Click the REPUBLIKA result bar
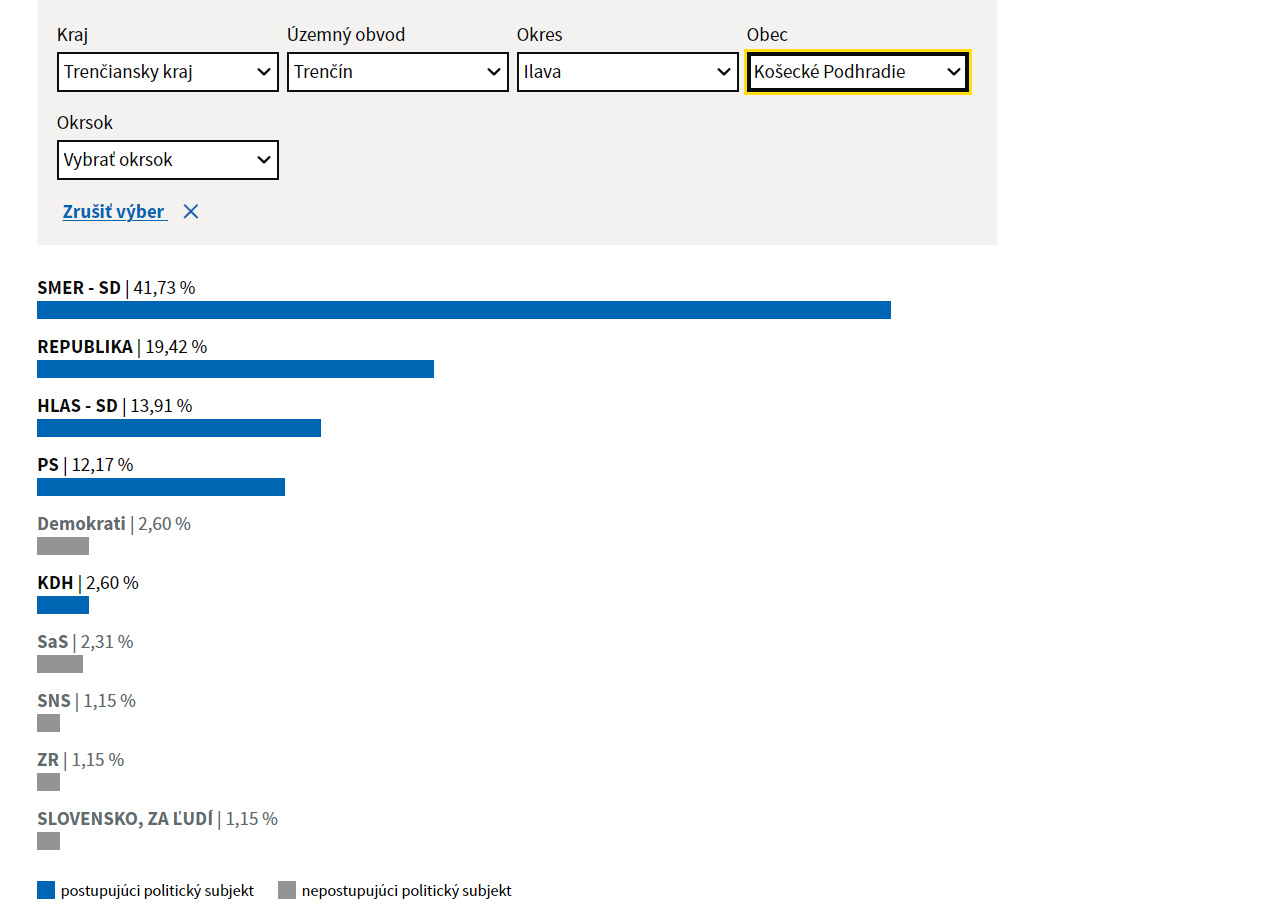1272x918 pixels. point(235,369)
